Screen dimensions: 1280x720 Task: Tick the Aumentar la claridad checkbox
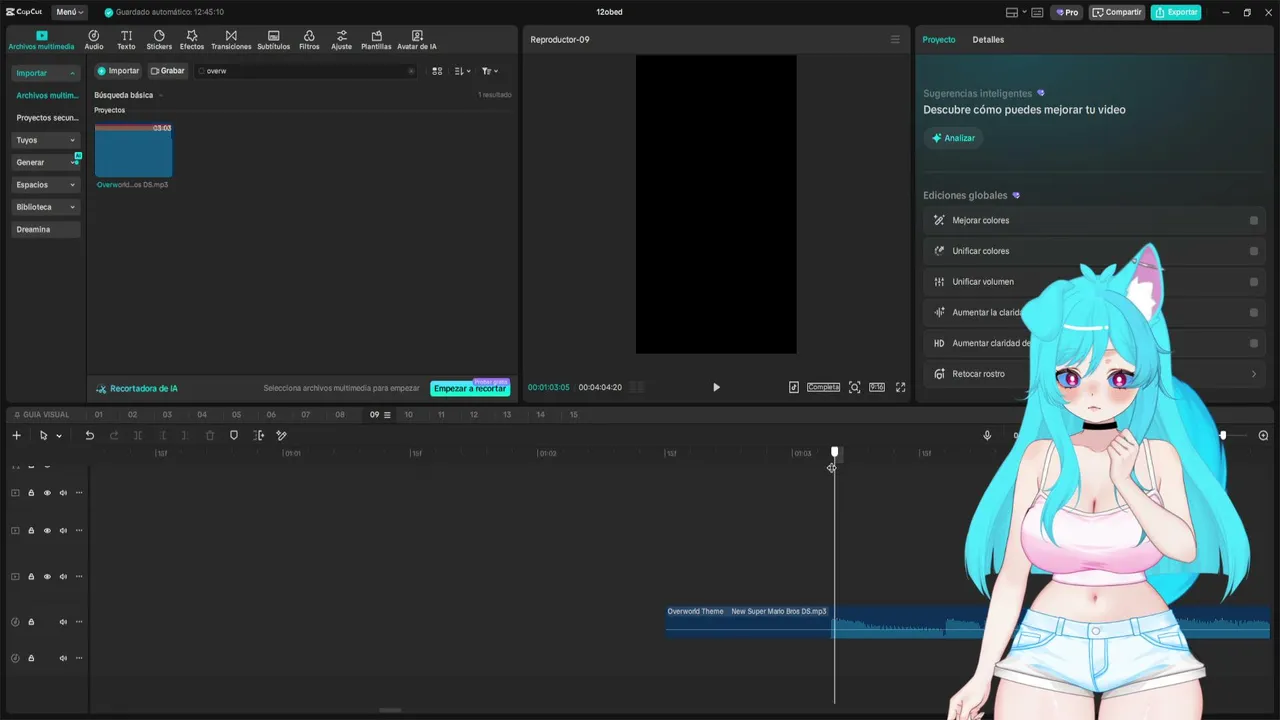point(1254,313)
